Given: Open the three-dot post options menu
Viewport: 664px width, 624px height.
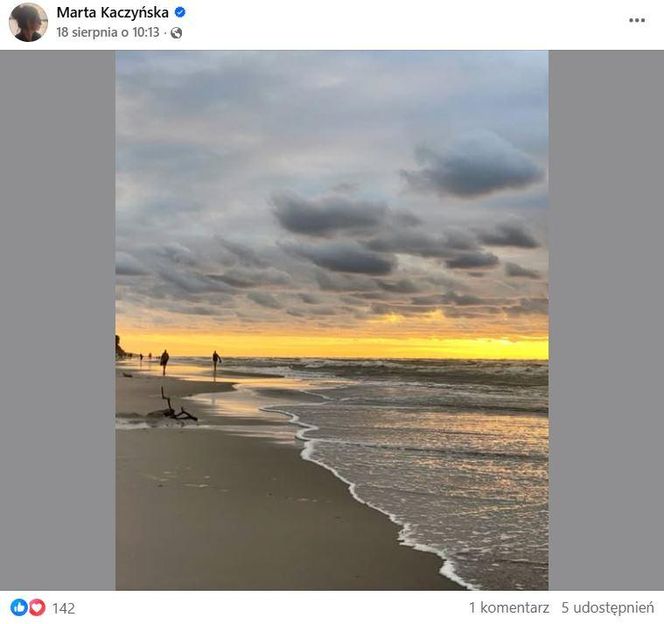Looking at the screenshot, I should (x=637, y=21).
